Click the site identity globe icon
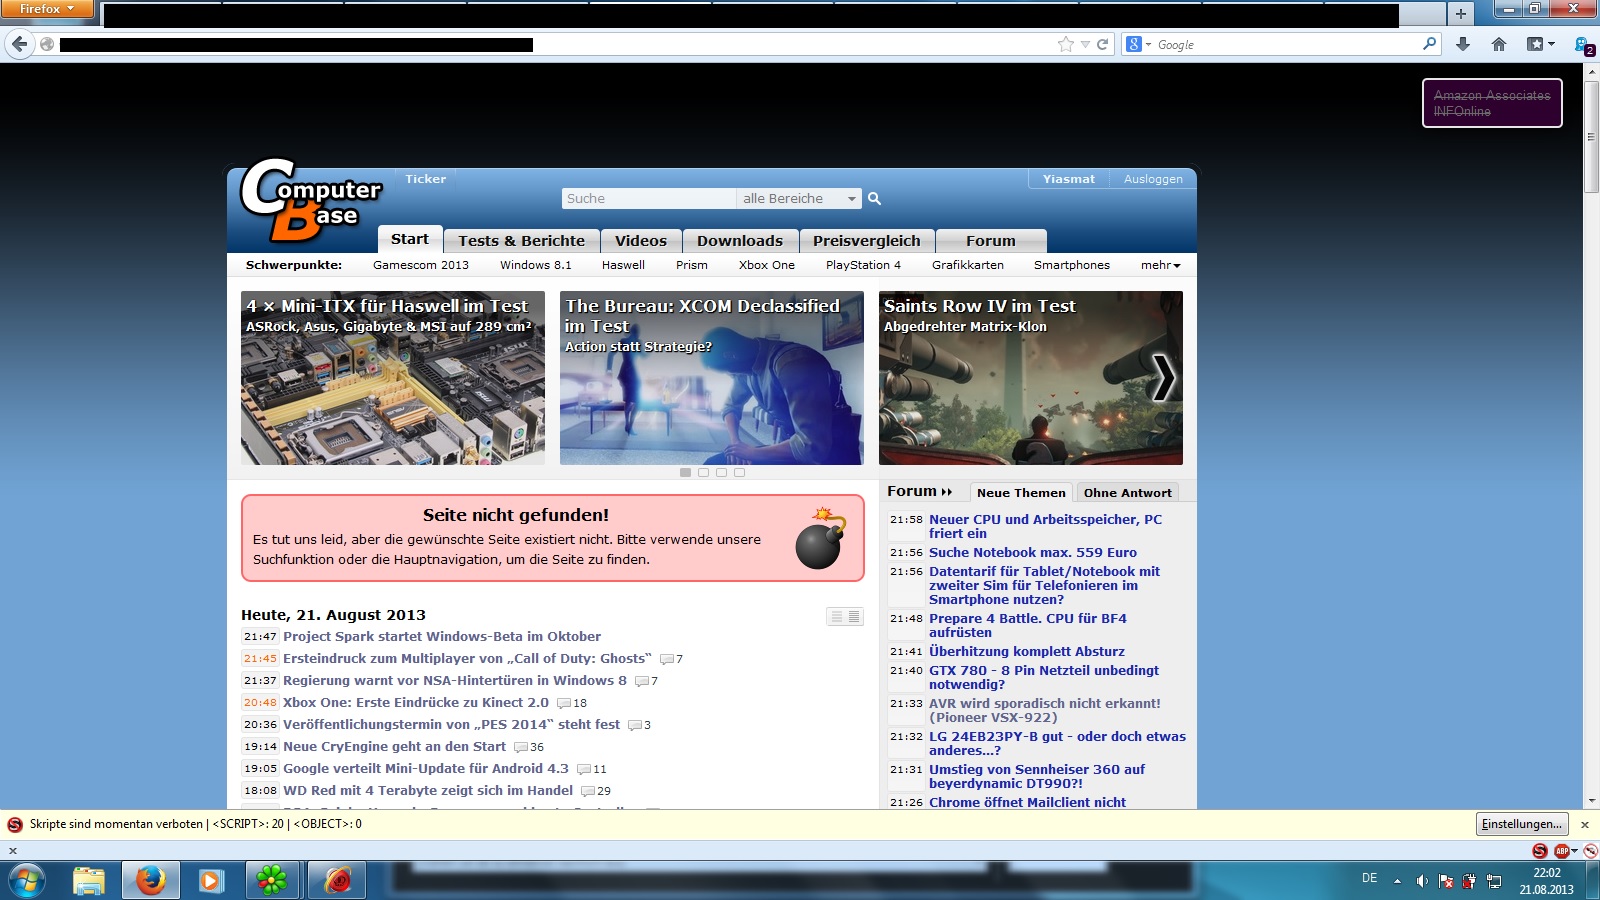The image size is (1600, 900). [46, 44]
